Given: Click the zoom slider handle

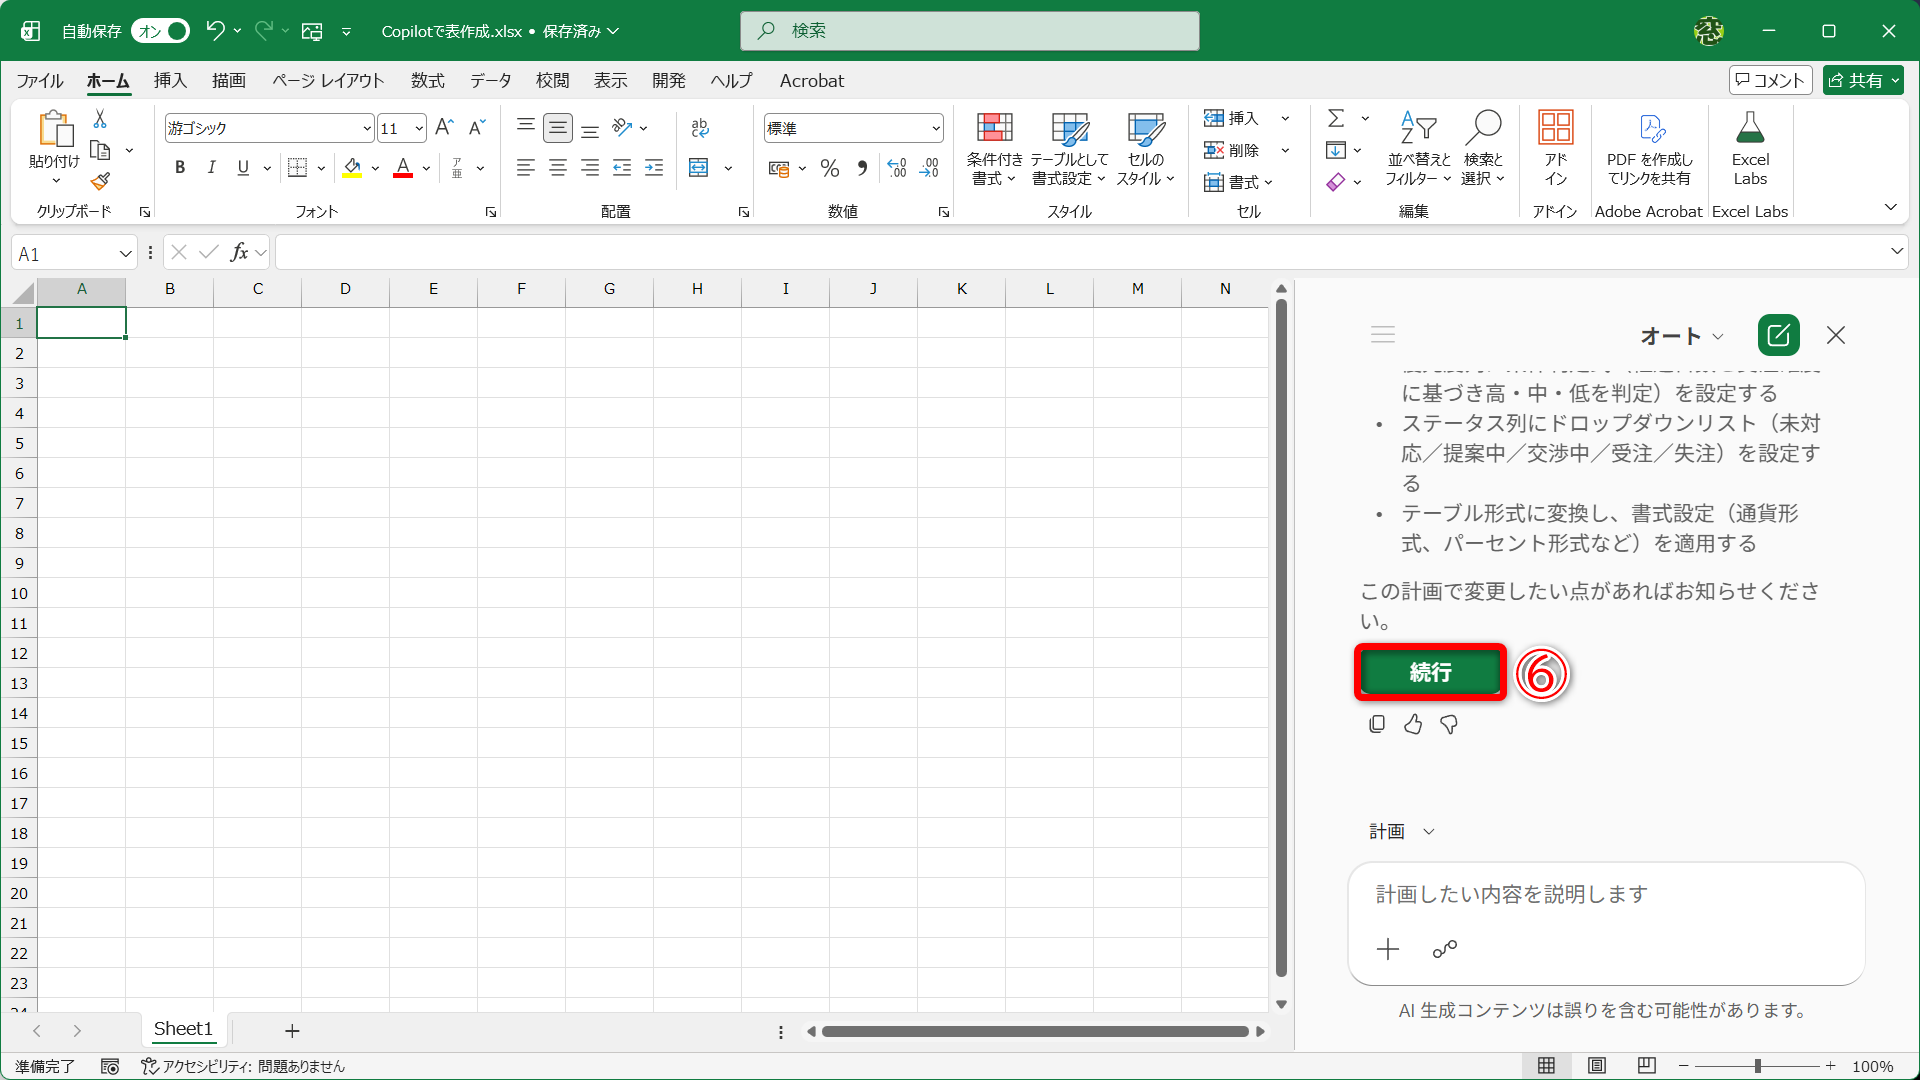Looking at the screenshot, I should (x=1757, y=1066).
